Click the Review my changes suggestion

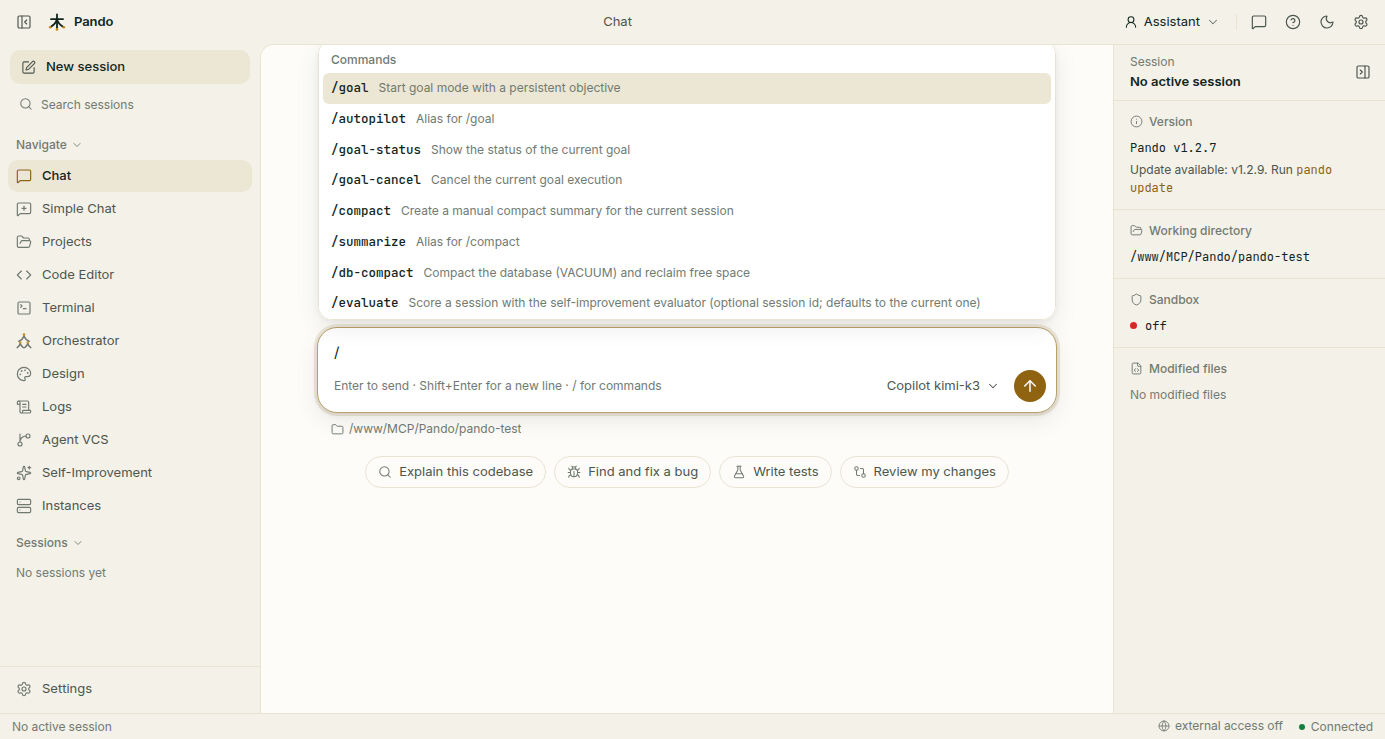(924, 472)
